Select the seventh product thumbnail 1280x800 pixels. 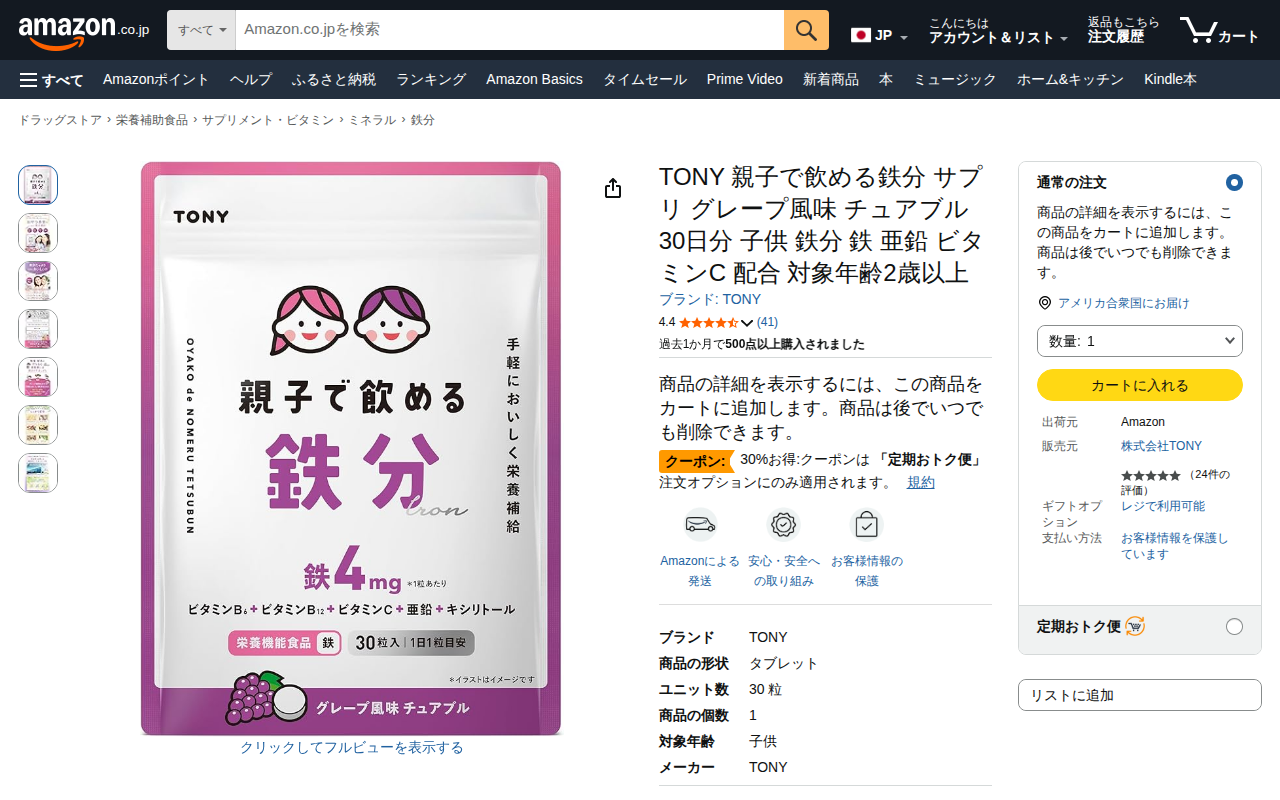point(38,473)
